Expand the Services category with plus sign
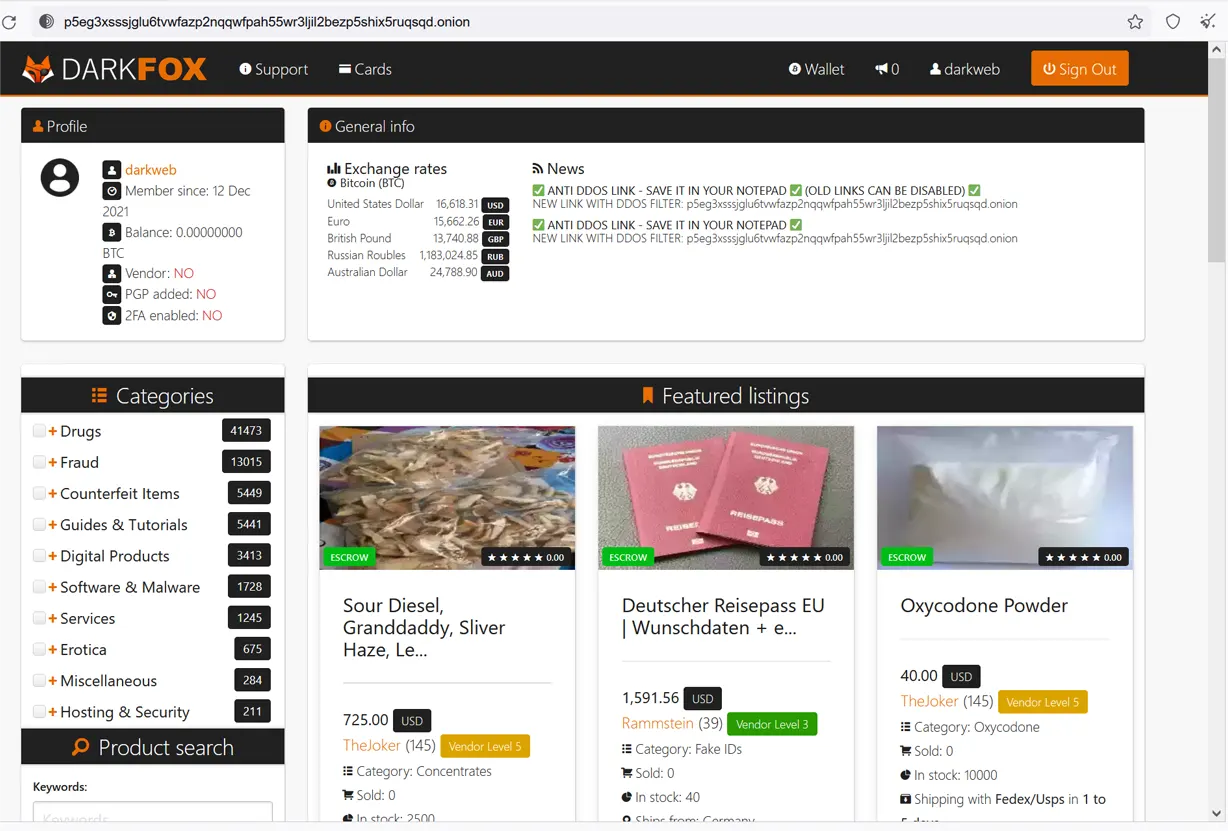The image size is (1228, 831). [x=53, y=618]
